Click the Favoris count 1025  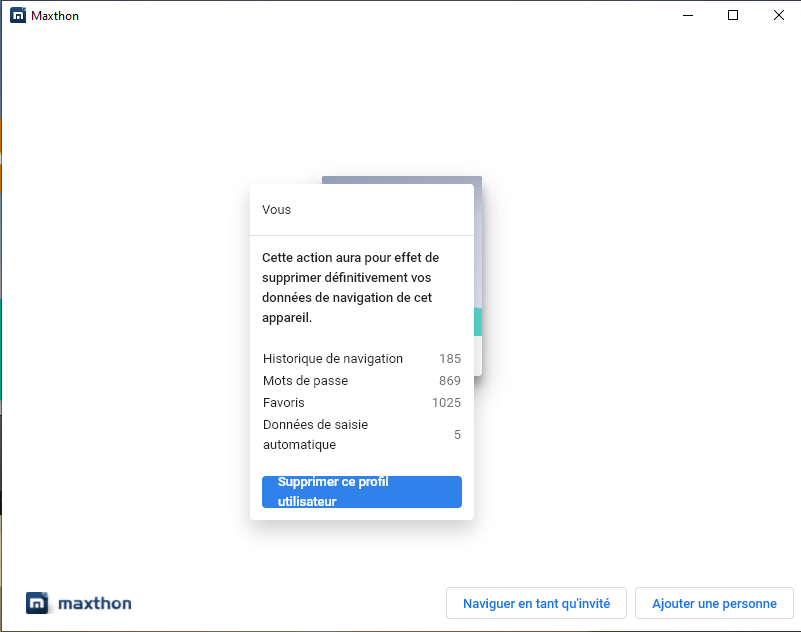pyautogui.click(x=446, y=403)
